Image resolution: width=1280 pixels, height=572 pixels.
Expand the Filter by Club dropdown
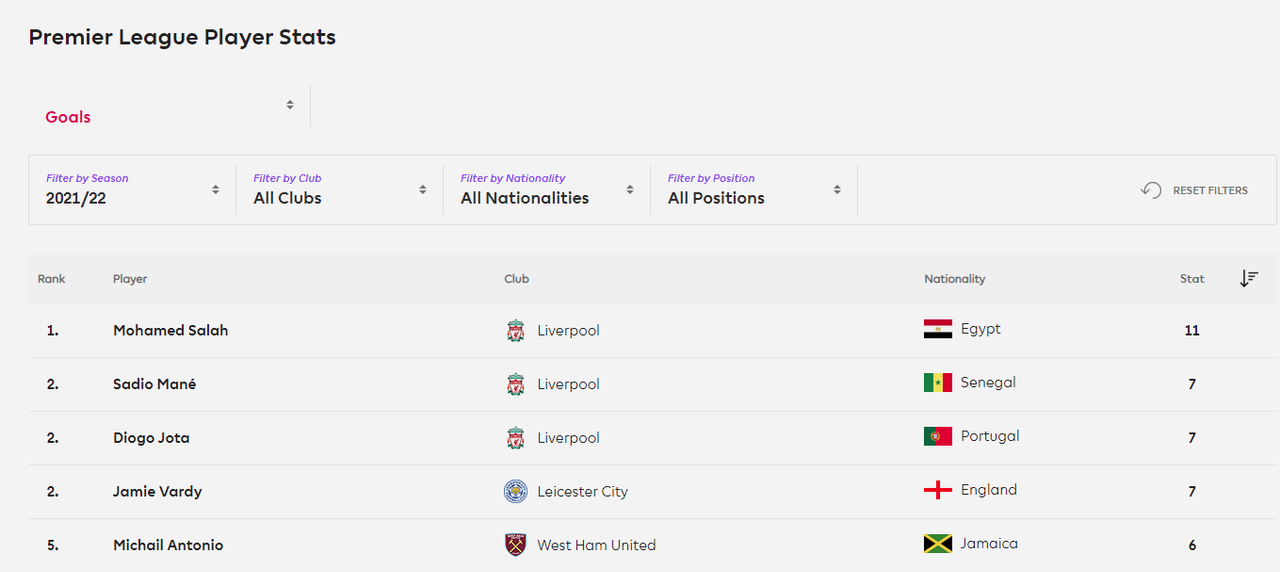pos(340,189)
